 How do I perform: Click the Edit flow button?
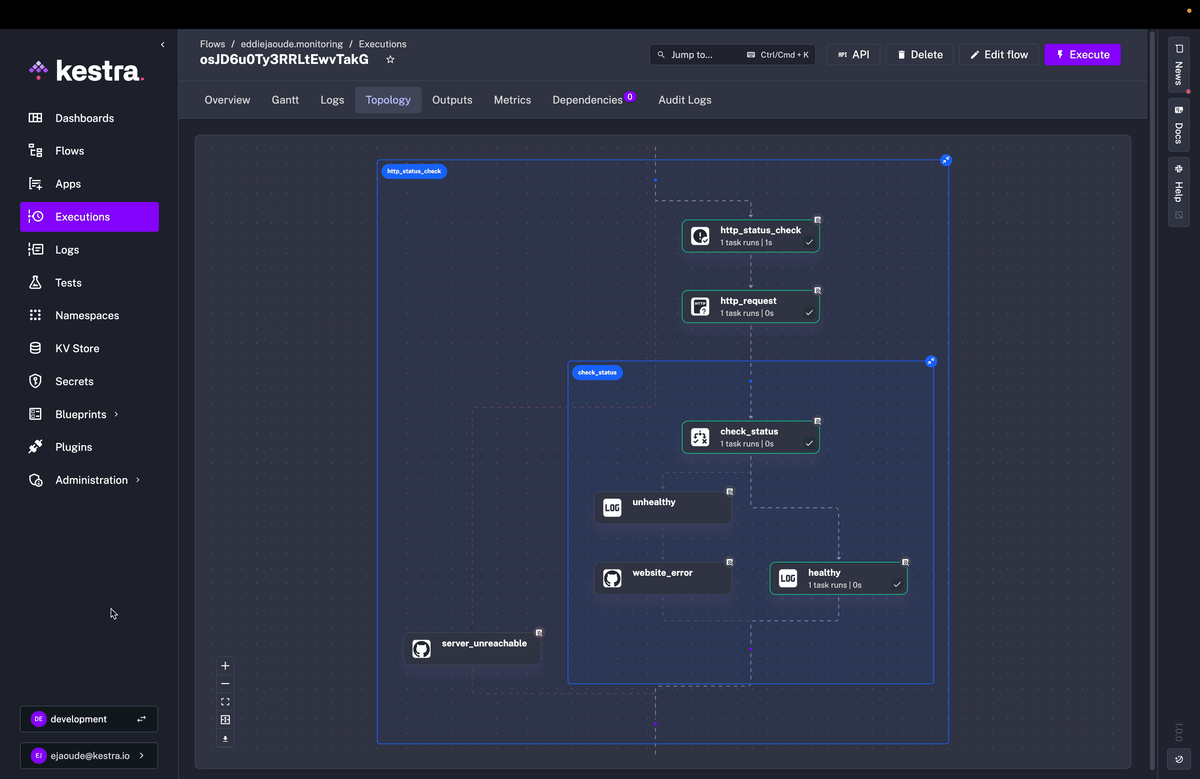point(998,55)
